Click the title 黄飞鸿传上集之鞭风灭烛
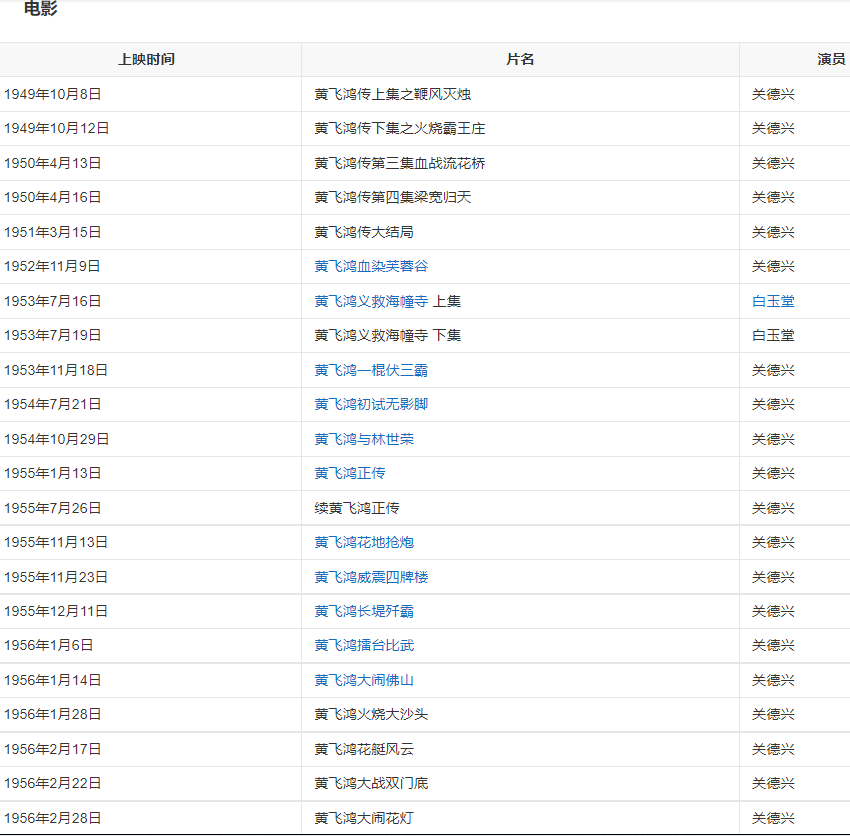Image resolution: width=850 pixels, height=836 pixels. [392, 94]
